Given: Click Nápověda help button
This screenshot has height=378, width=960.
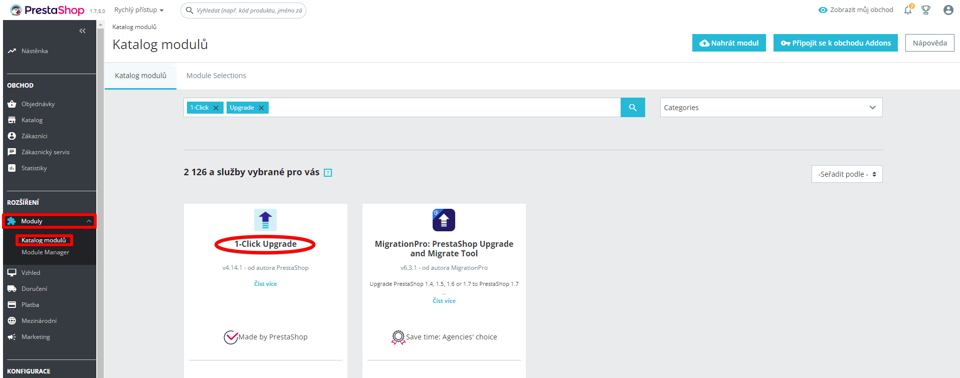Looking at the screenshot, I should [929, 43].
